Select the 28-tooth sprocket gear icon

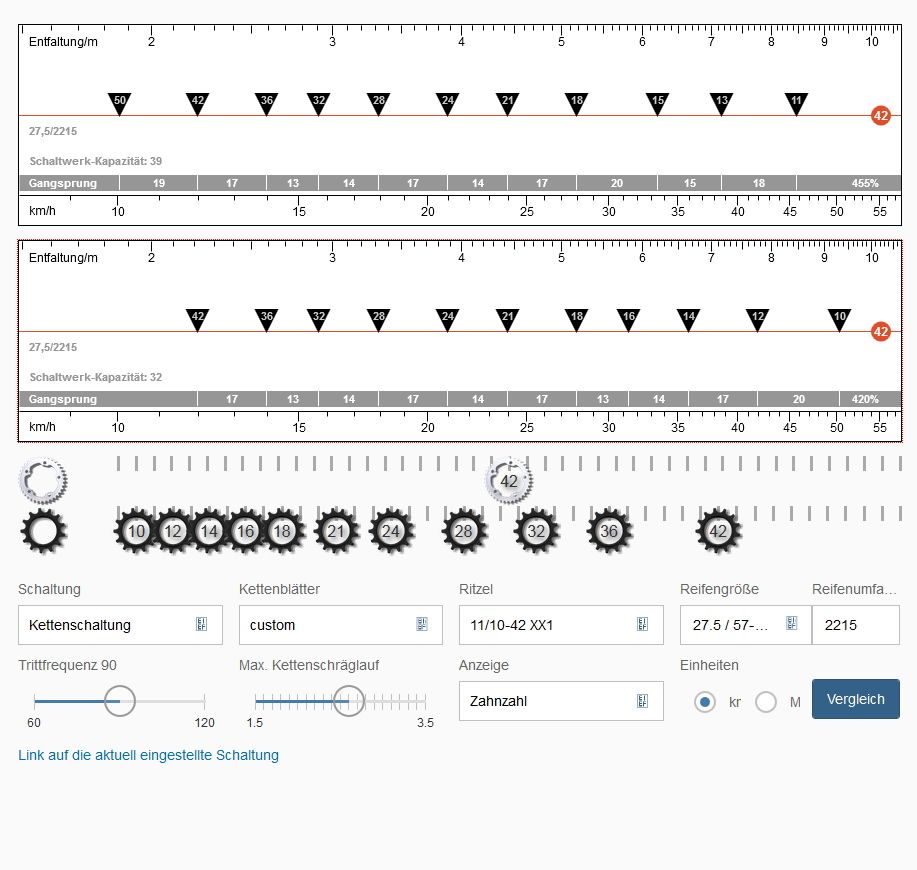[x=464, y=531]
